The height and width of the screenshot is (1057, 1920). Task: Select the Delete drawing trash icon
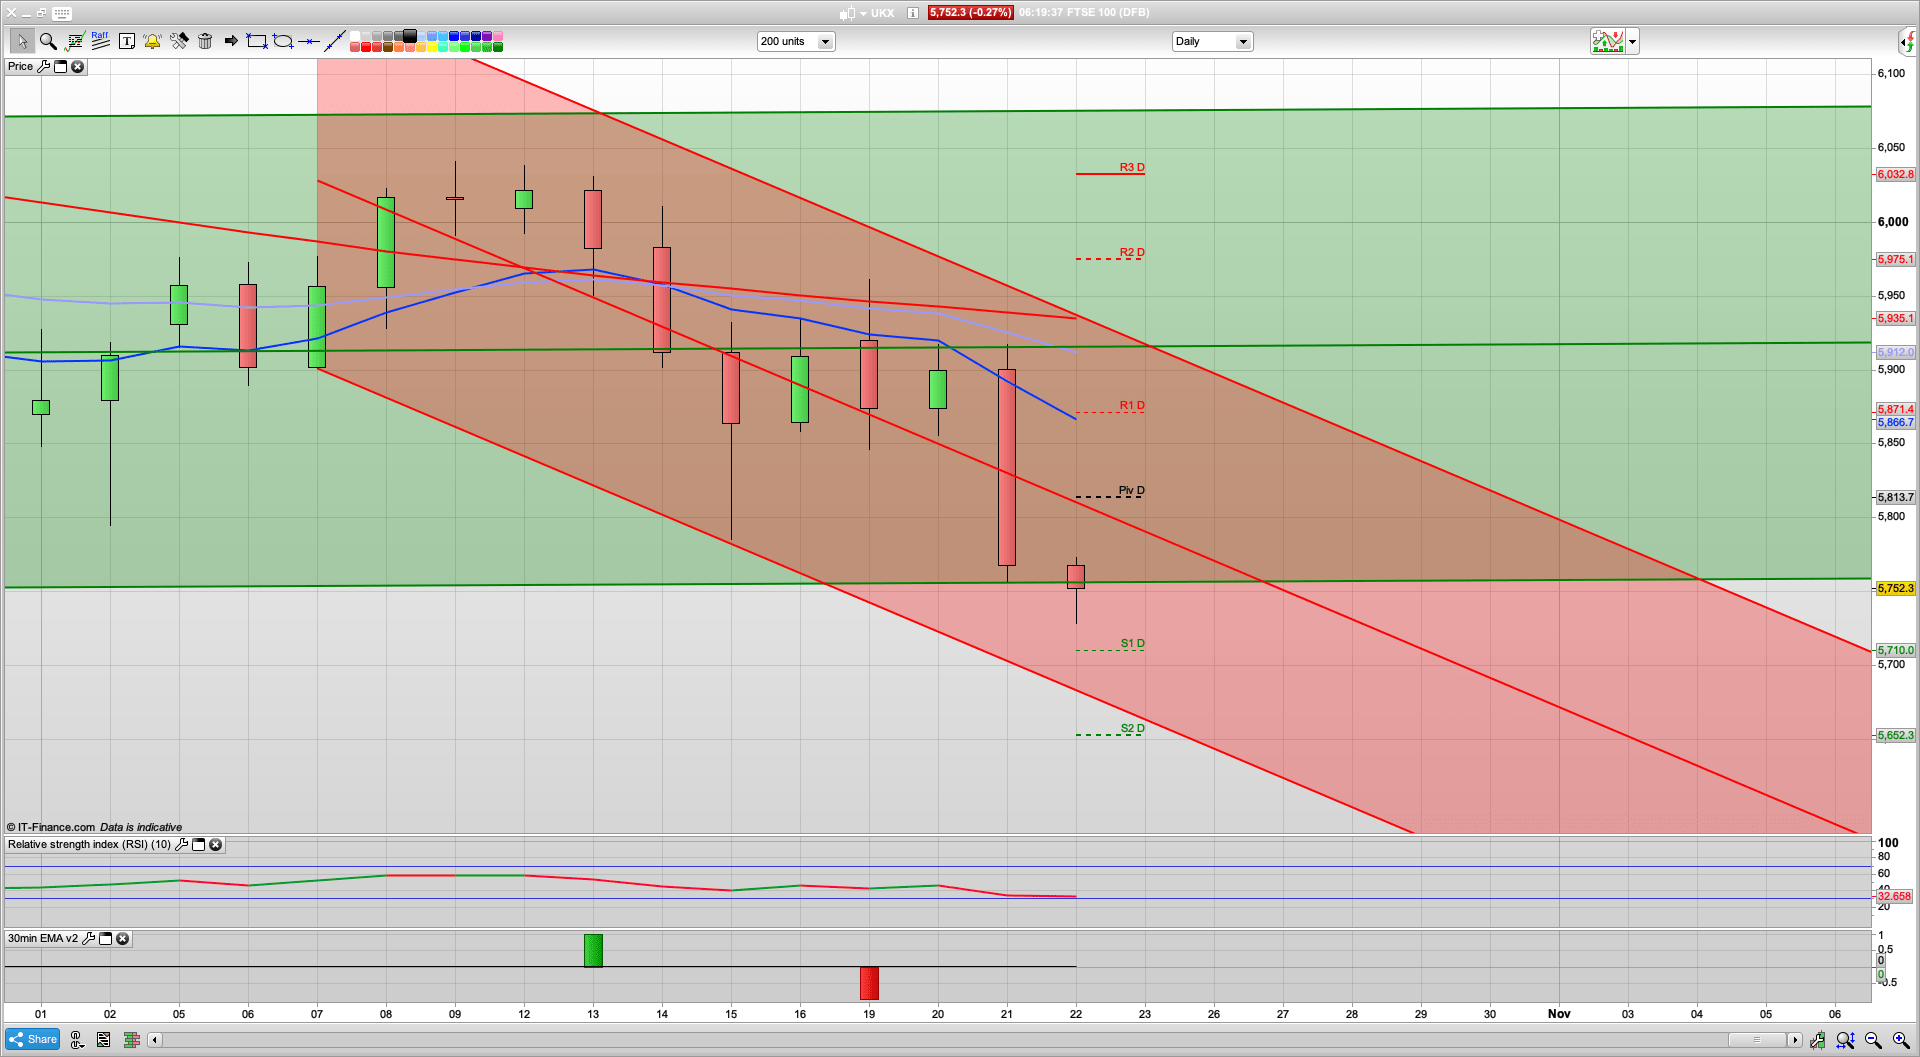click(x=205, y=41)
